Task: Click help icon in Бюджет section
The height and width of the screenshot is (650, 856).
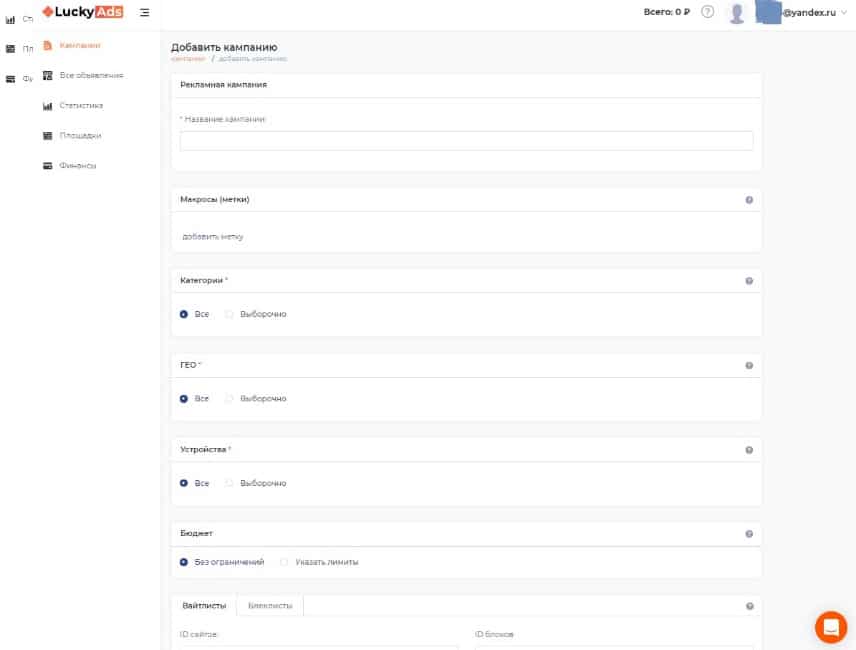Action: (749, 534)
